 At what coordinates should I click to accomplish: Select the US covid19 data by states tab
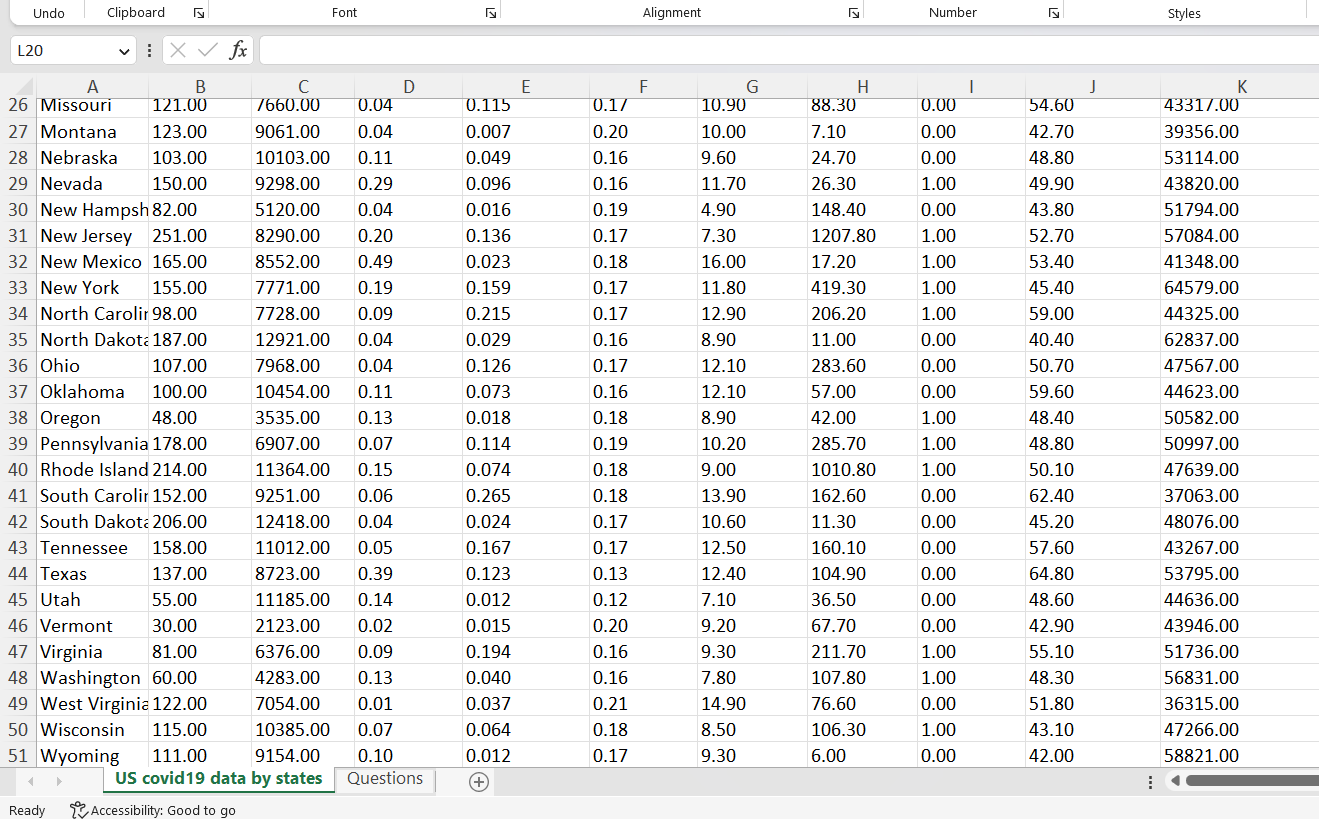[x=218, y=778]
